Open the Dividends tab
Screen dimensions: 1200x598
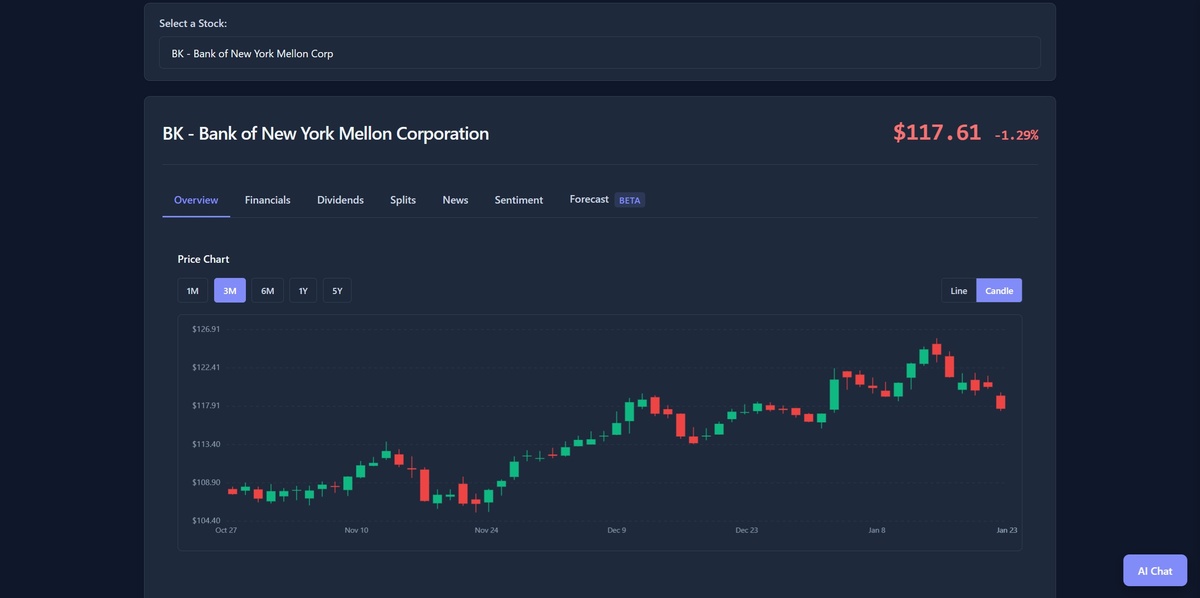pyautogui.click(x=340, y=200)
